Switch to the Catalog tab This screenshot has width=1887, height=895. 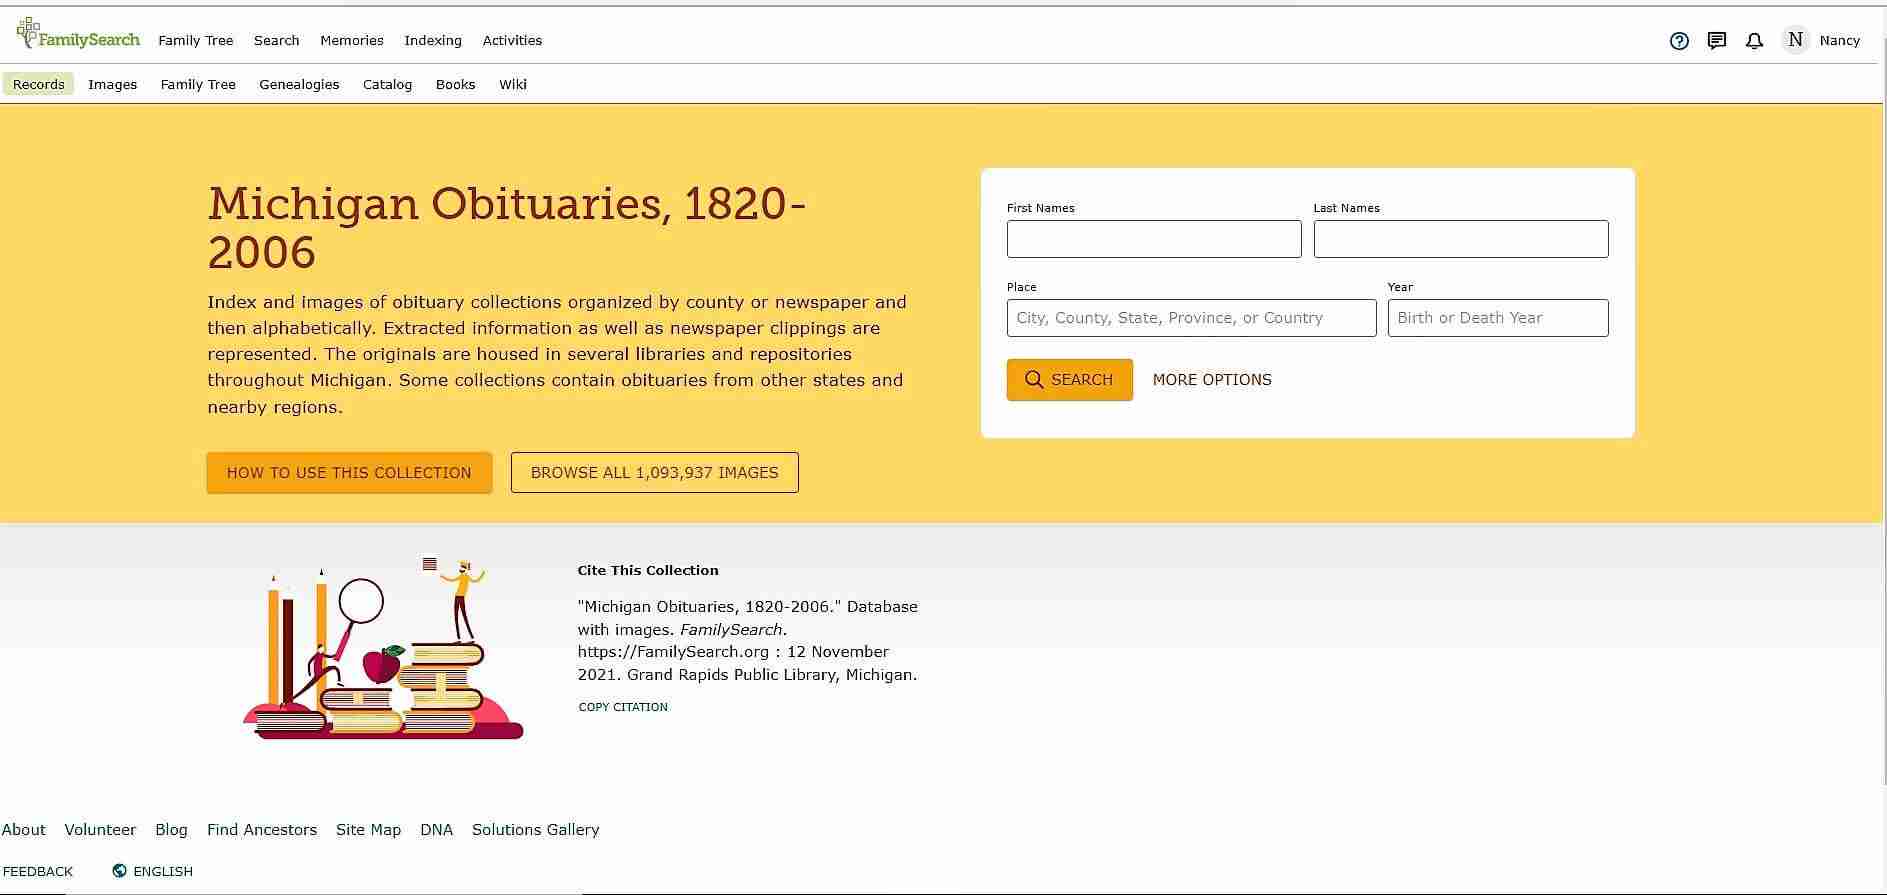[387, 85]
